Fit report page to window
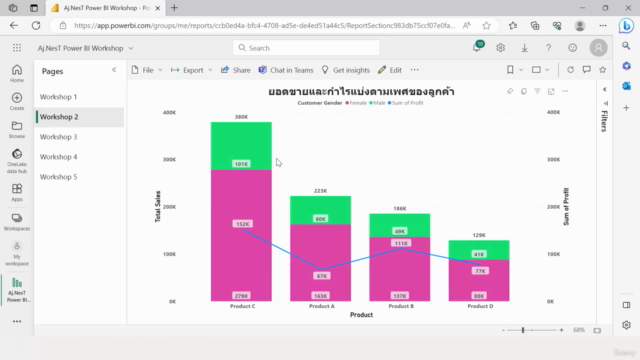 pos(597,330)
